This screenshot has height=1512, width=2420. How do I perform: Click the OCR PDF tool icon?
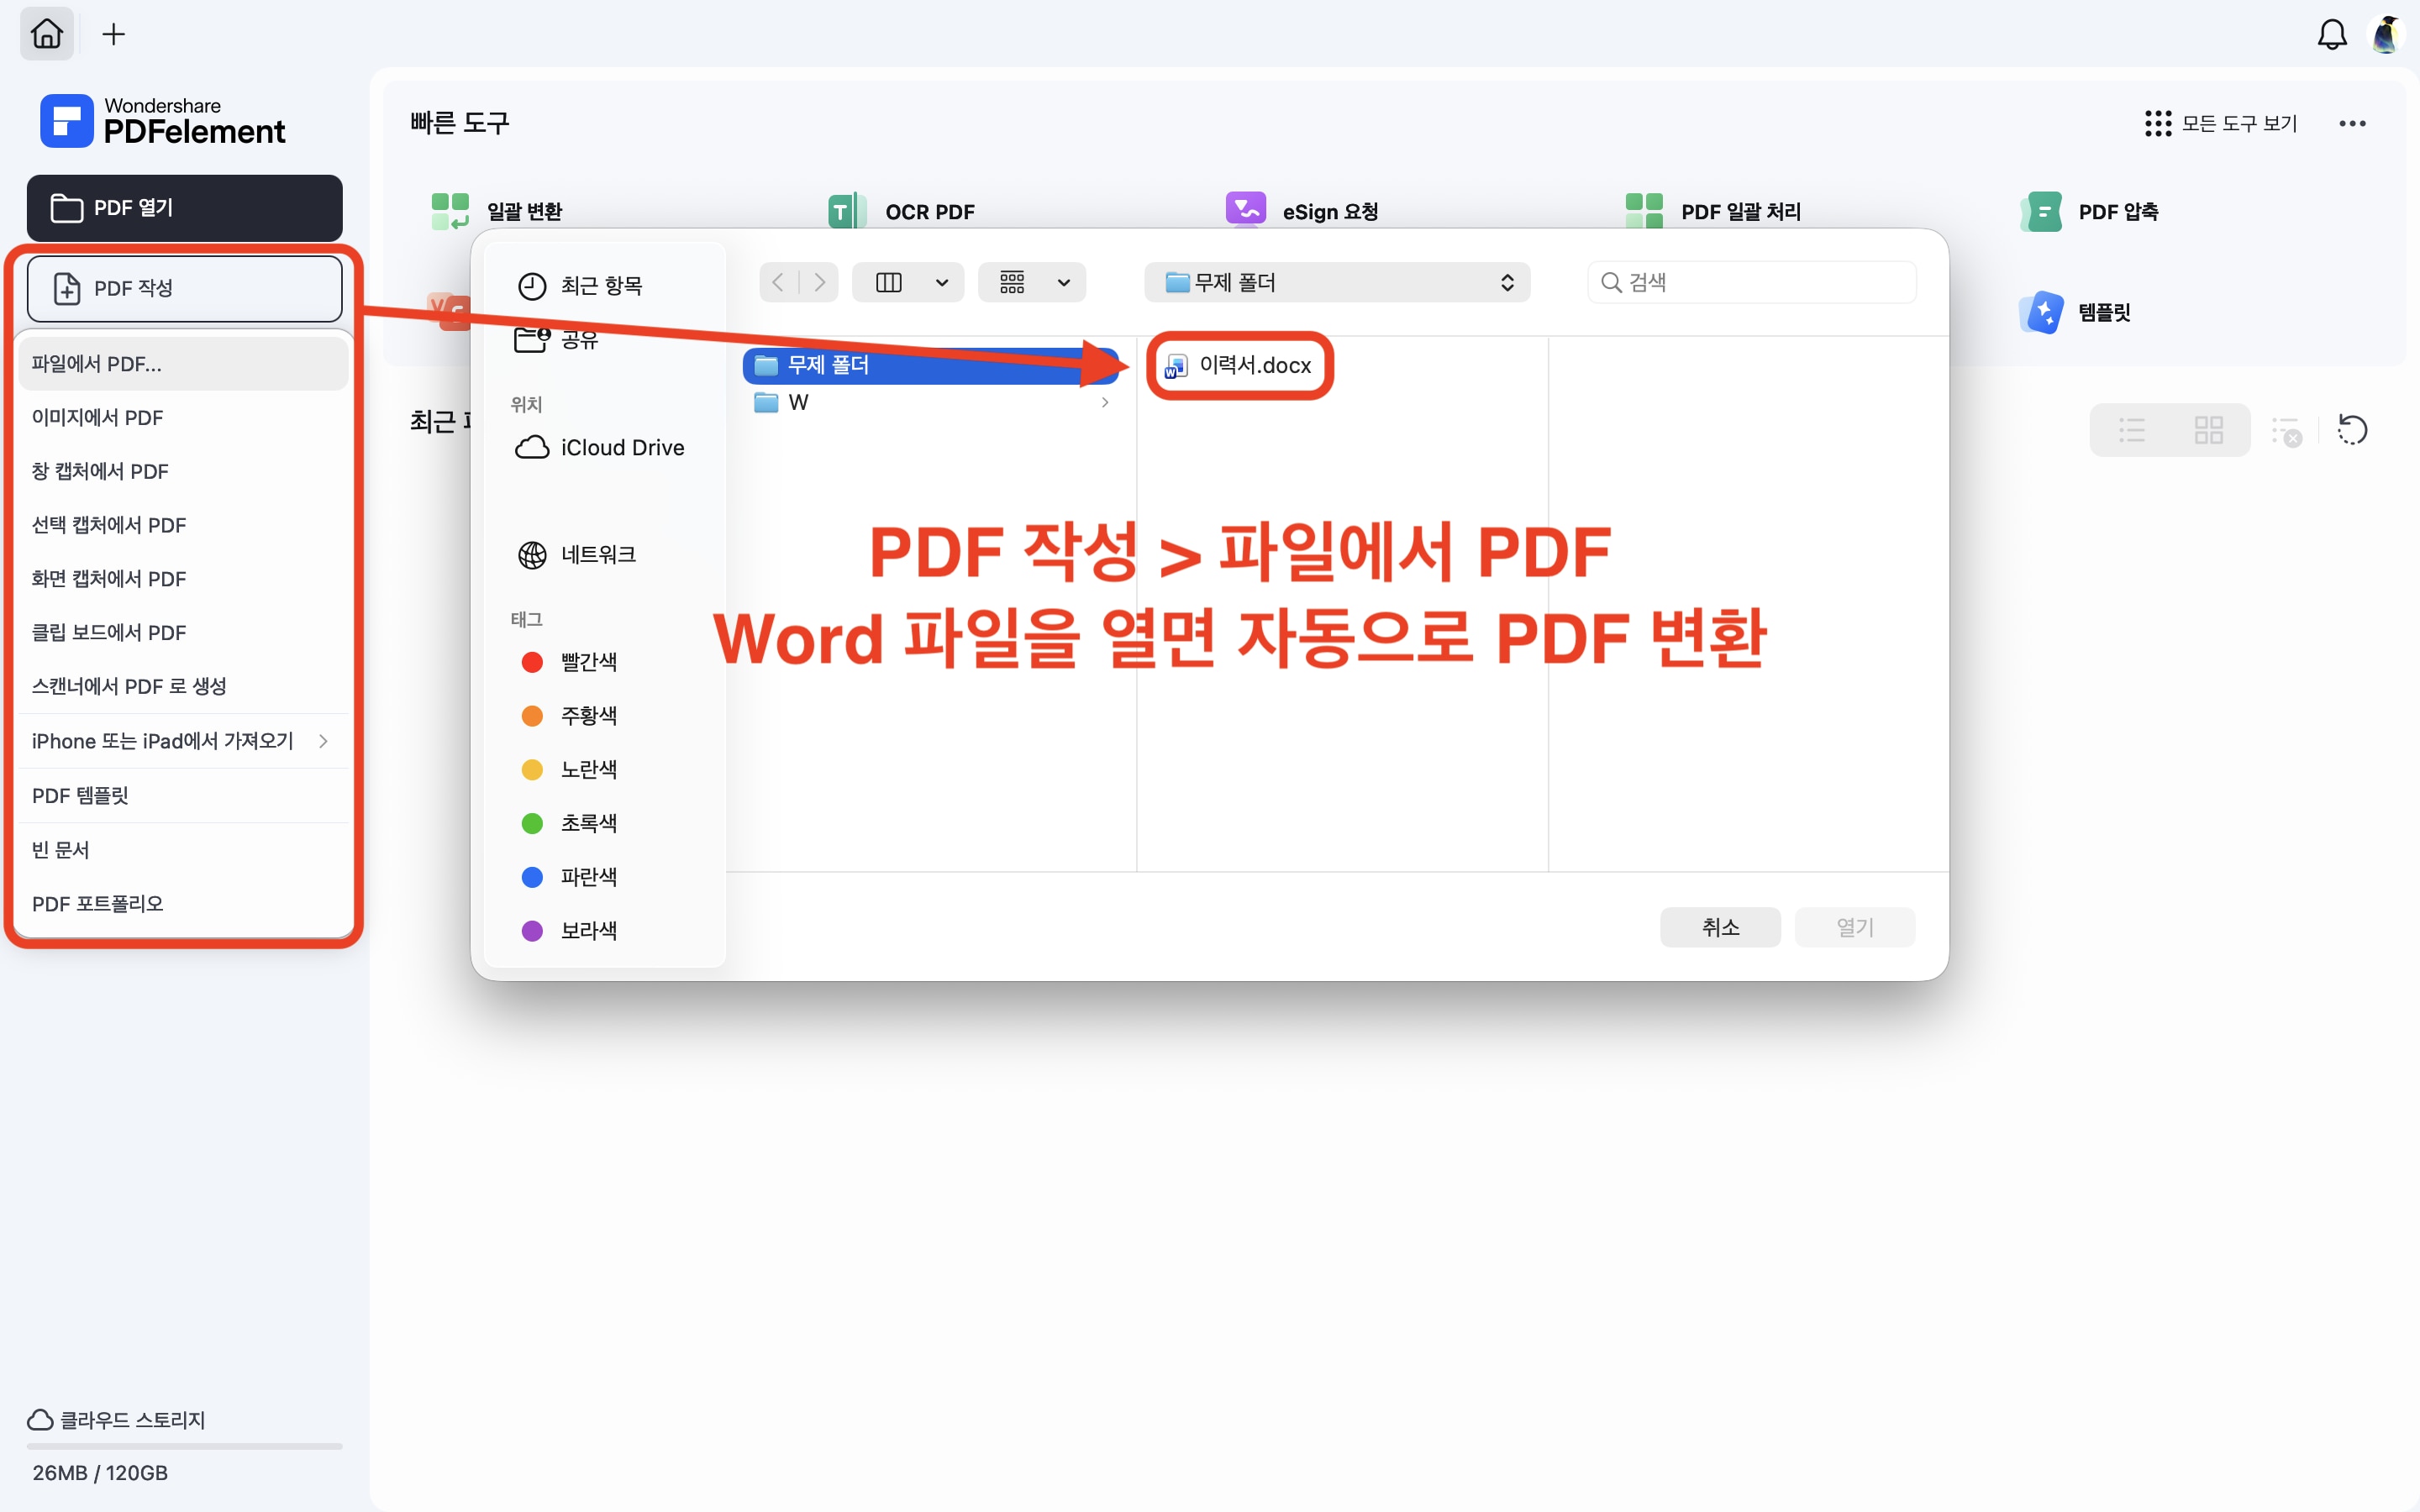point(845,211)
